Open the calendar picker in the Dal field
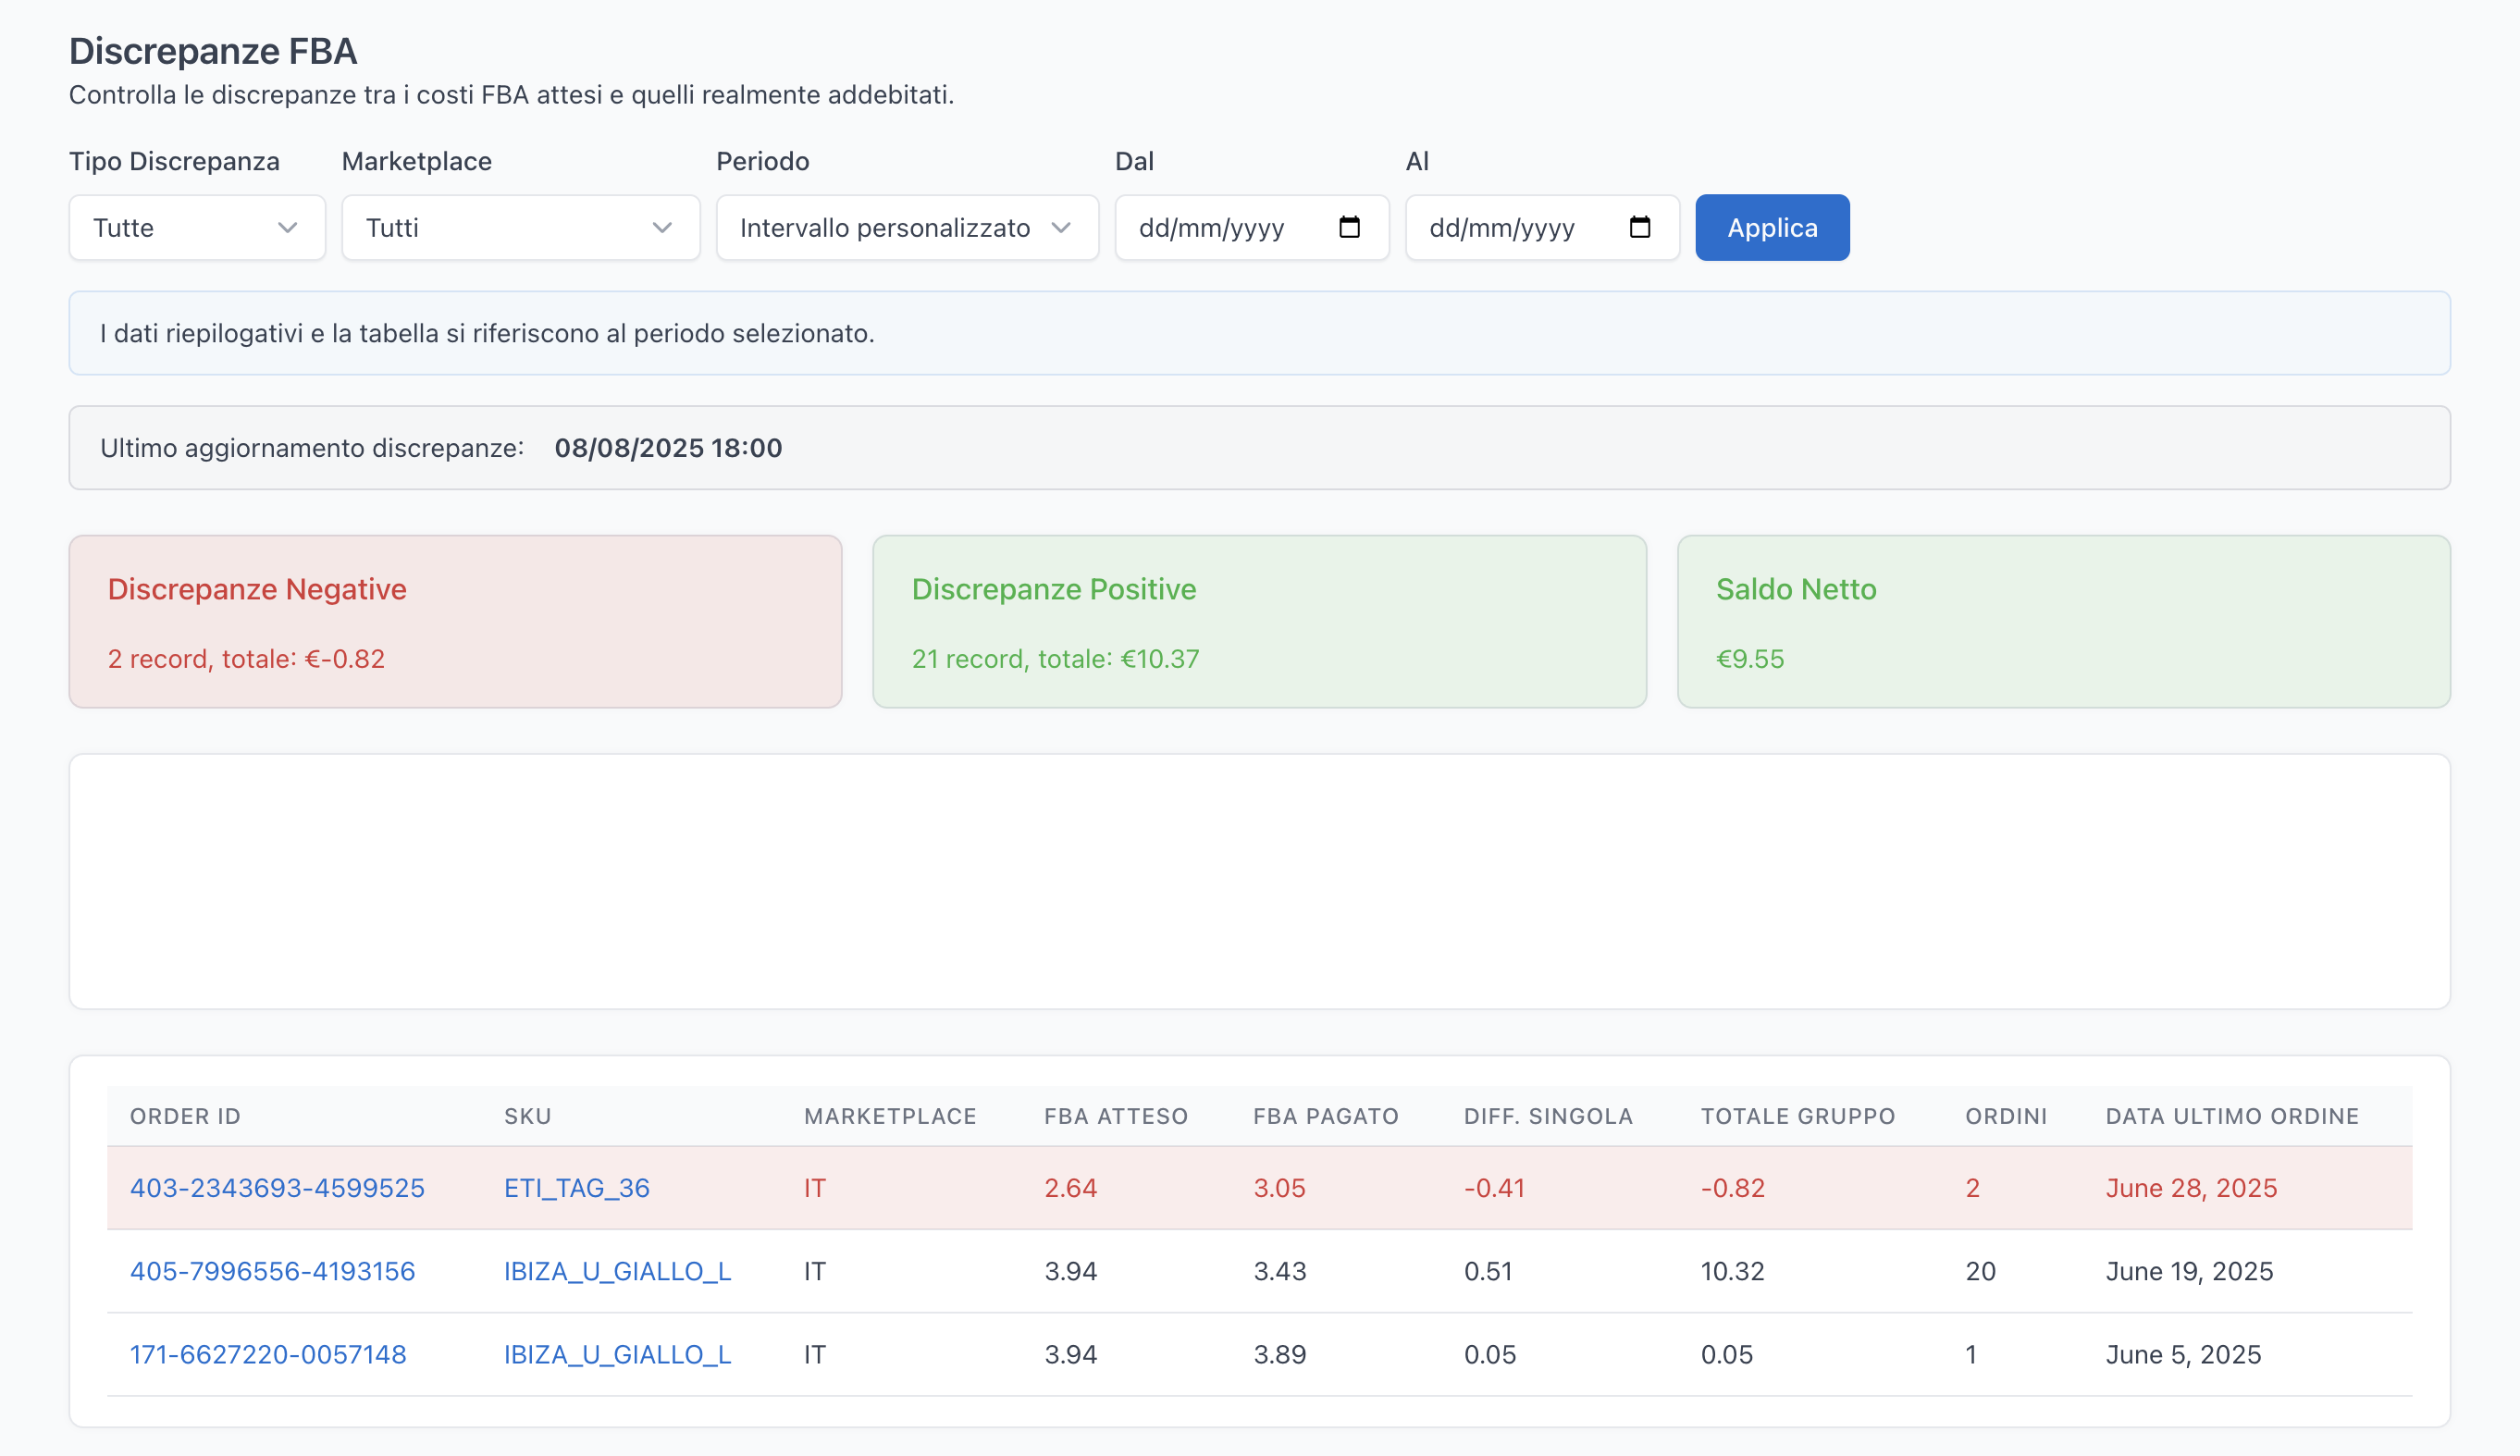Image resolution: width=2520 pixels, height=1456 pixels. (1350, 227)
